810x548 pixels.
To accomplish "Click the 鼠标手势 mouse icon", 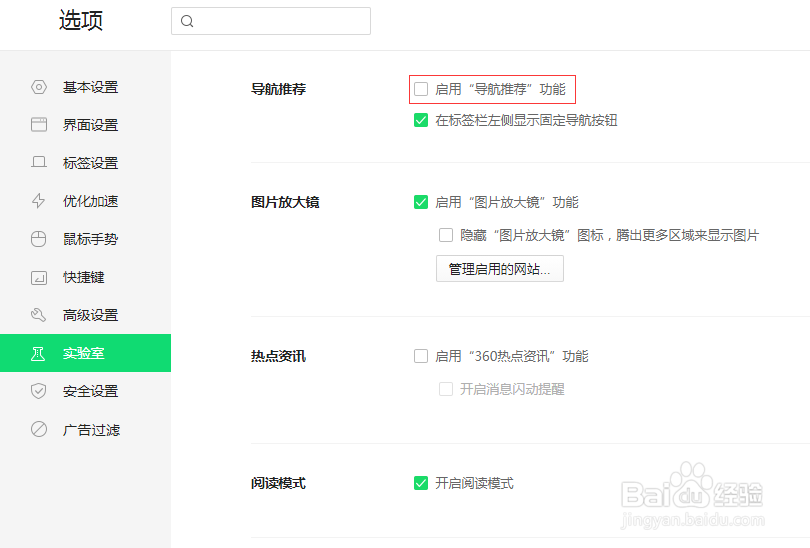I will (39, 239).
